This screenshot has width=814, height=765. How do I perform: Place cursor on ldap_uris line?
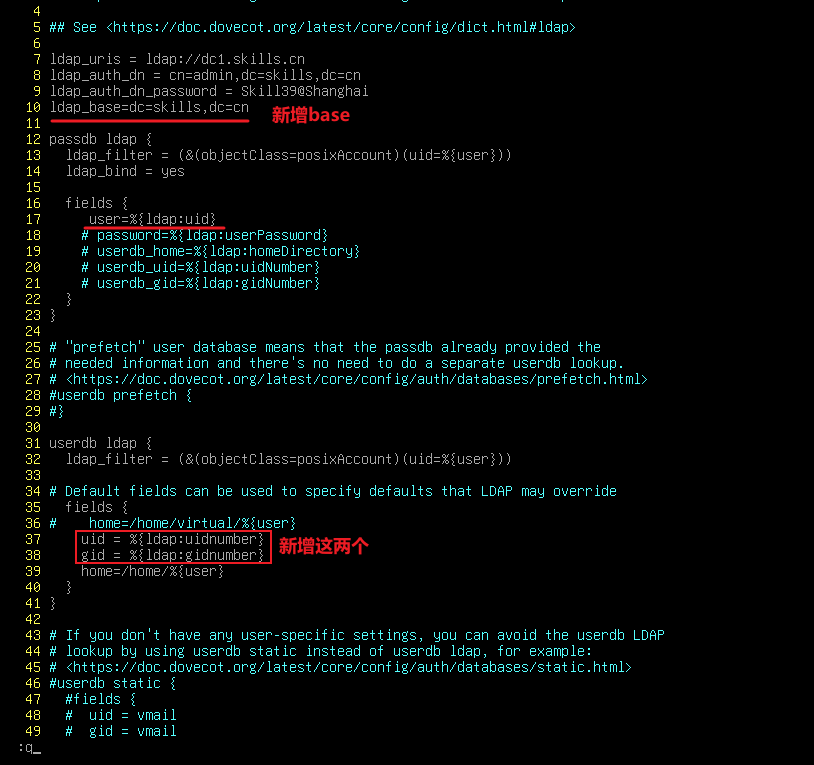[x=177, y=59]
